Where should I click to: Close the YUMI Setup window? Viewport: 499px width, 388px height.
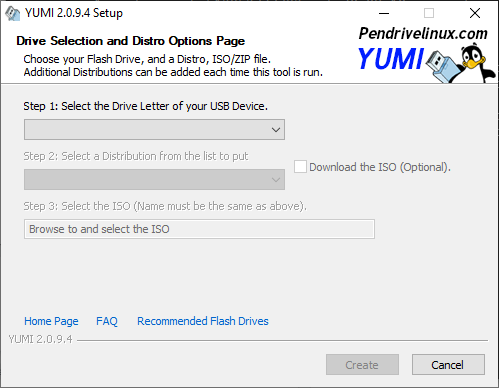(x=475, y=13)
